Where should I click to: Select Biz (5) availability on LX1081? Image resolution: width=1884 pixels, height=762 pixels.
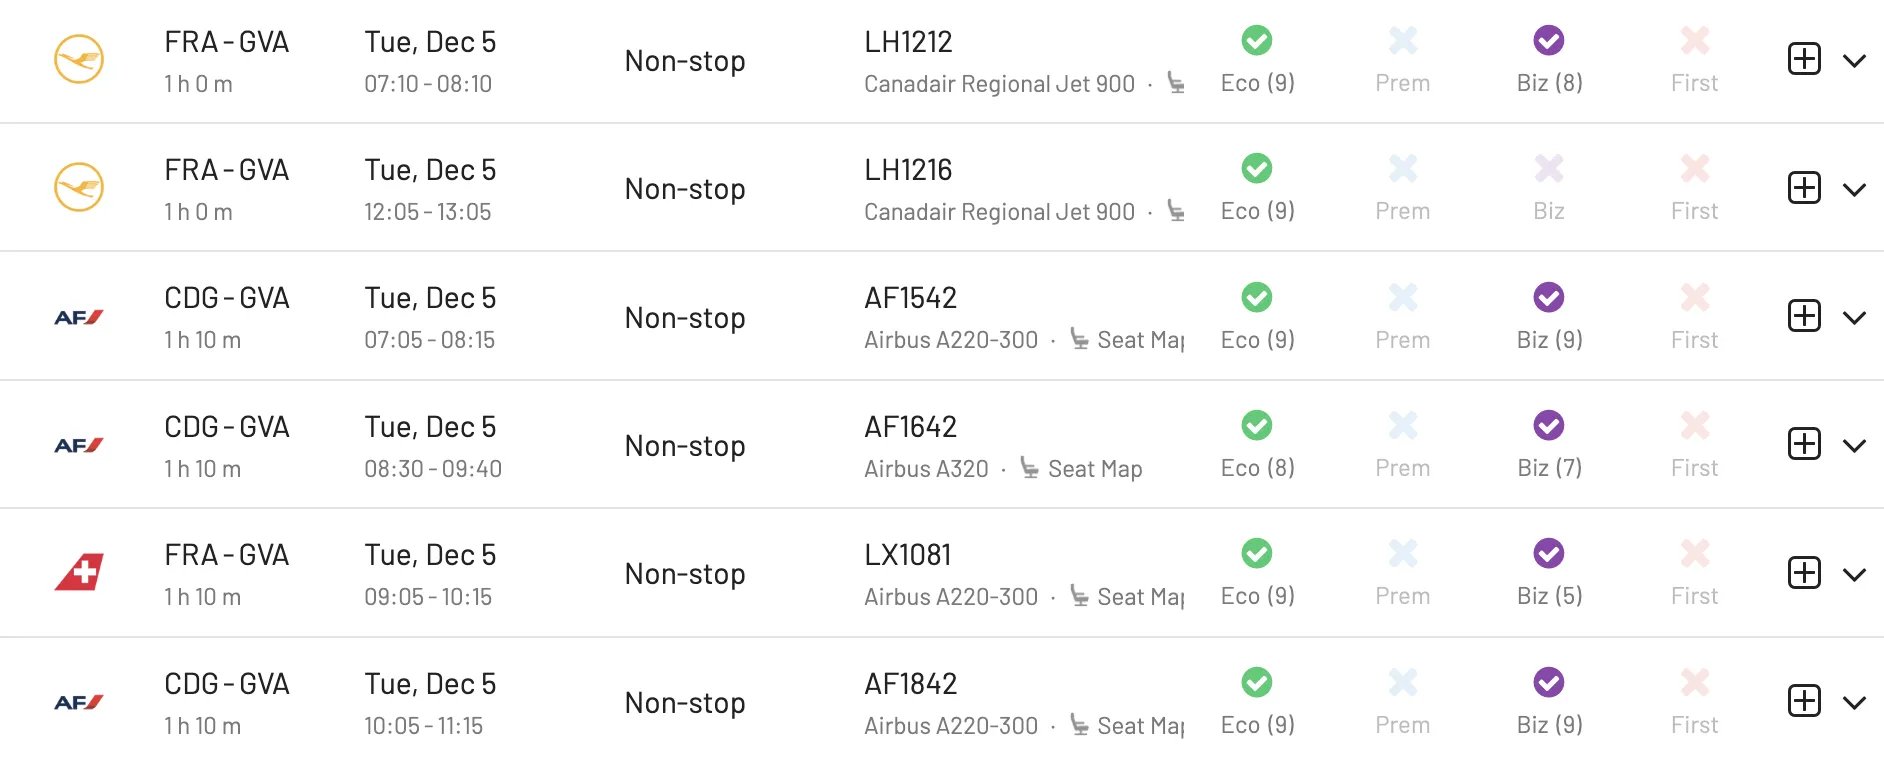(x=1549, y=573)
